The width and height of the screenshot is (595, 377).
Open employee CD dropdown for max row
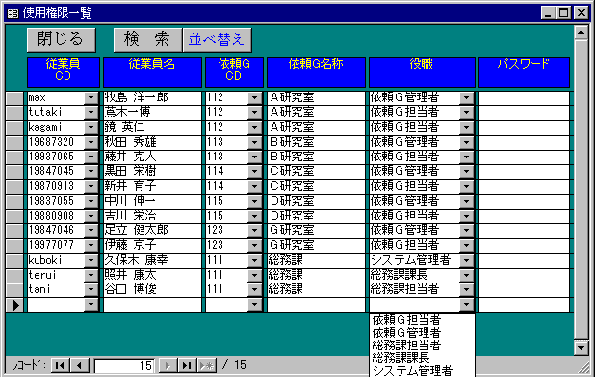coord(91,98)
